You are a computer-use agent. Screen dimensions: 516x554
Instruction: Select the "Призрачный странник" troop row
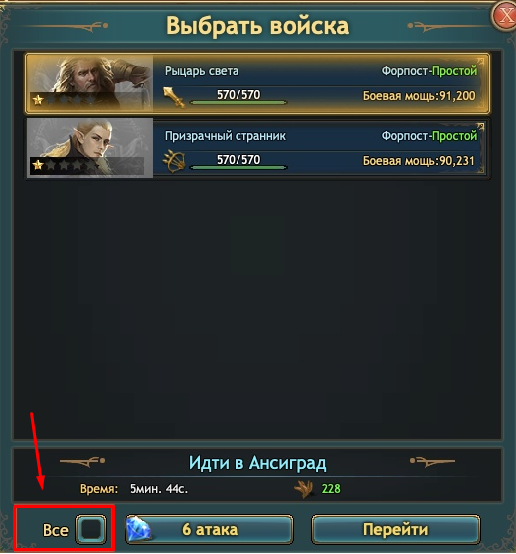click(258, 148)
